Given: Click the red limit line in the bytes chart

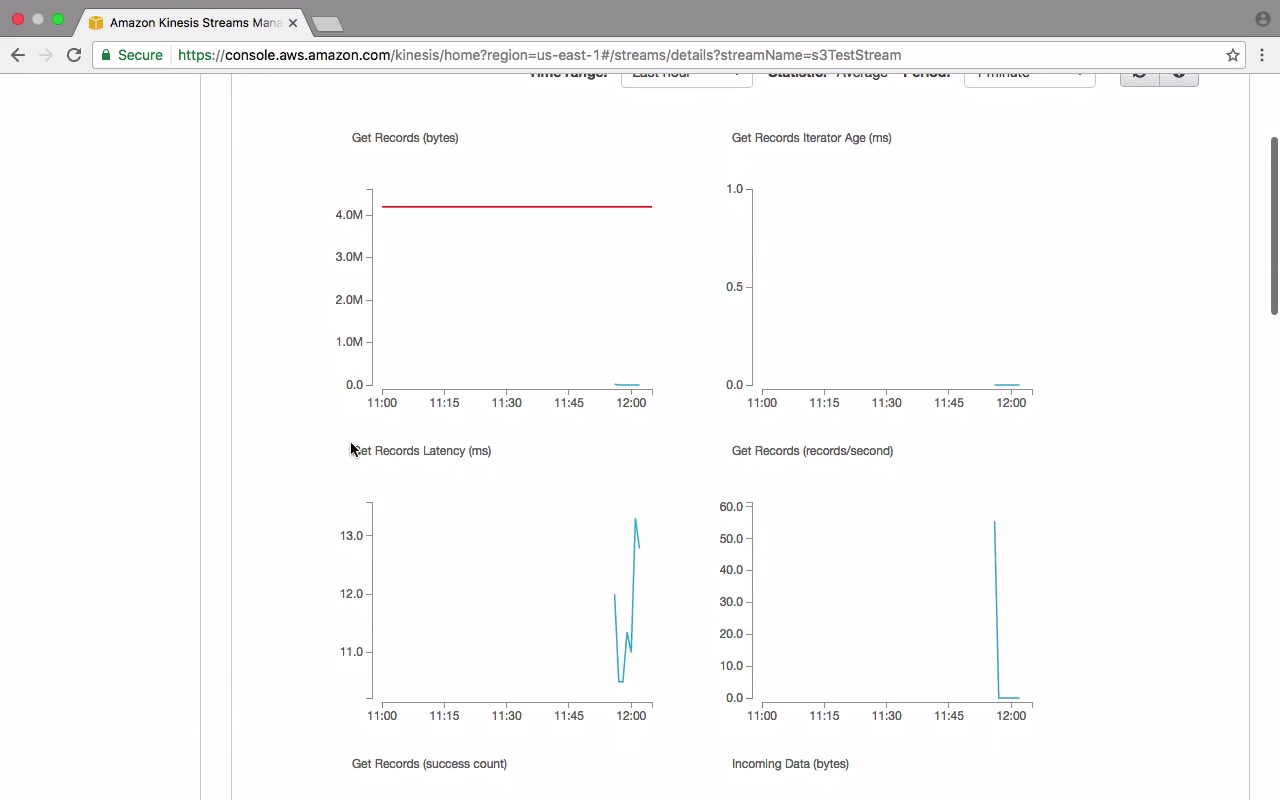Looking at the screenshot, I should click(x=516, y=207).
